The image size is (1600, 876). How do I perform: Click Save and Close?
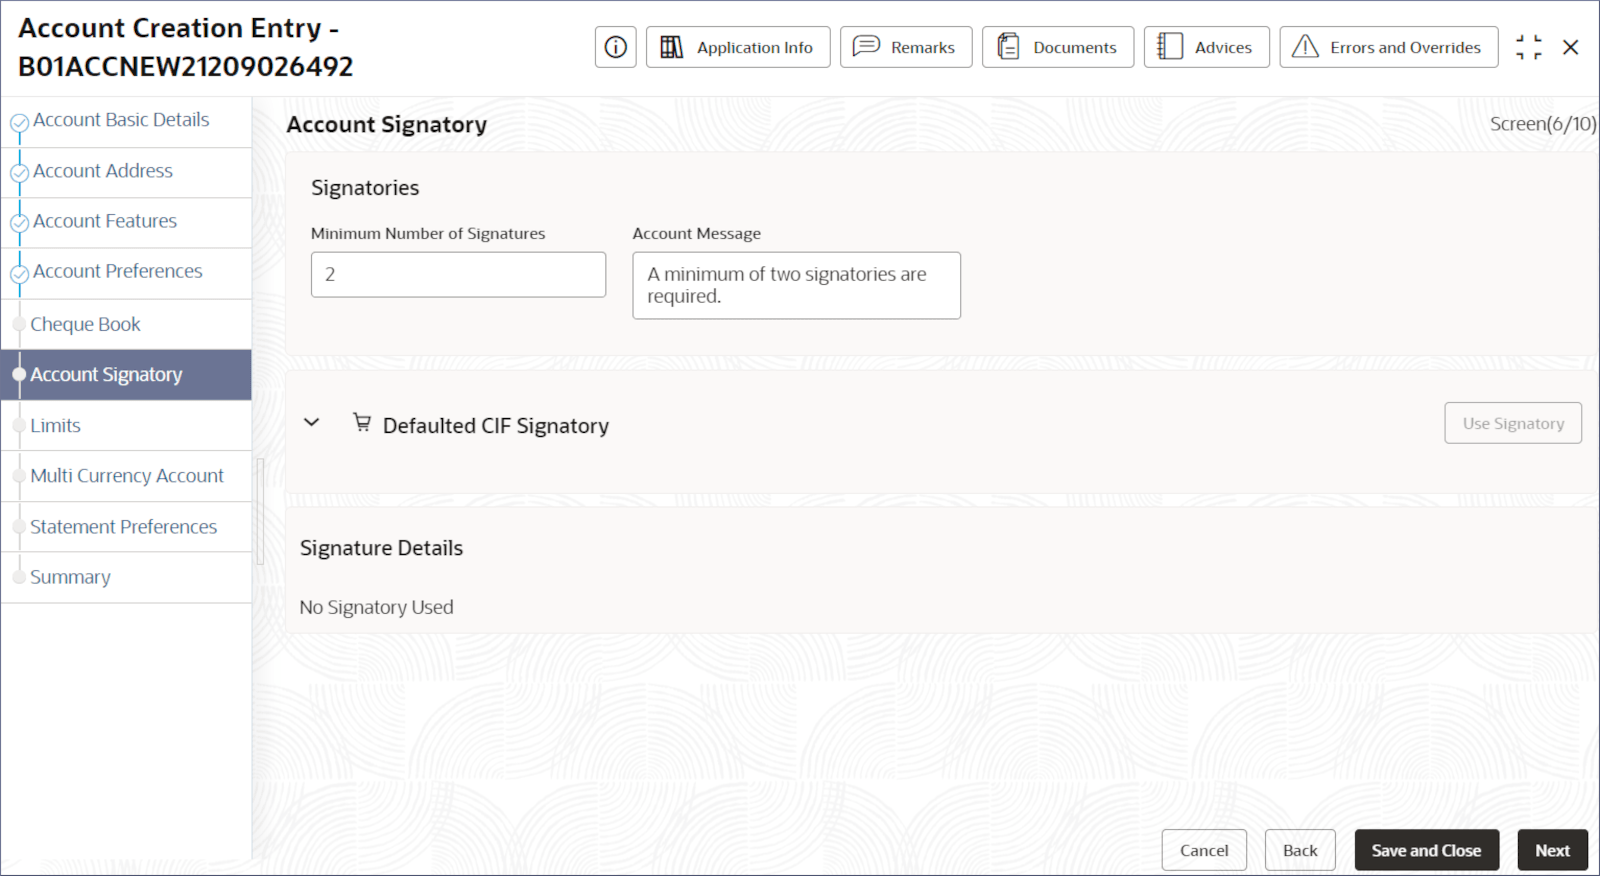point(1426,850)
